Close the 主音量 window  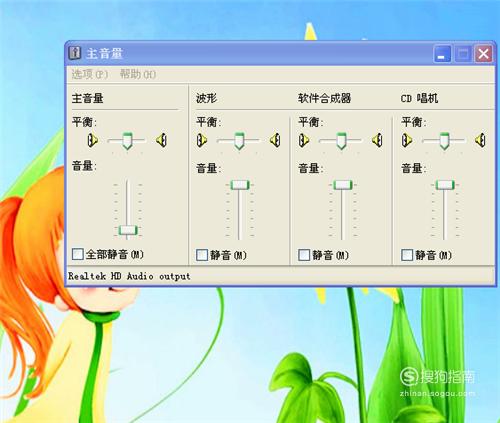483,54
